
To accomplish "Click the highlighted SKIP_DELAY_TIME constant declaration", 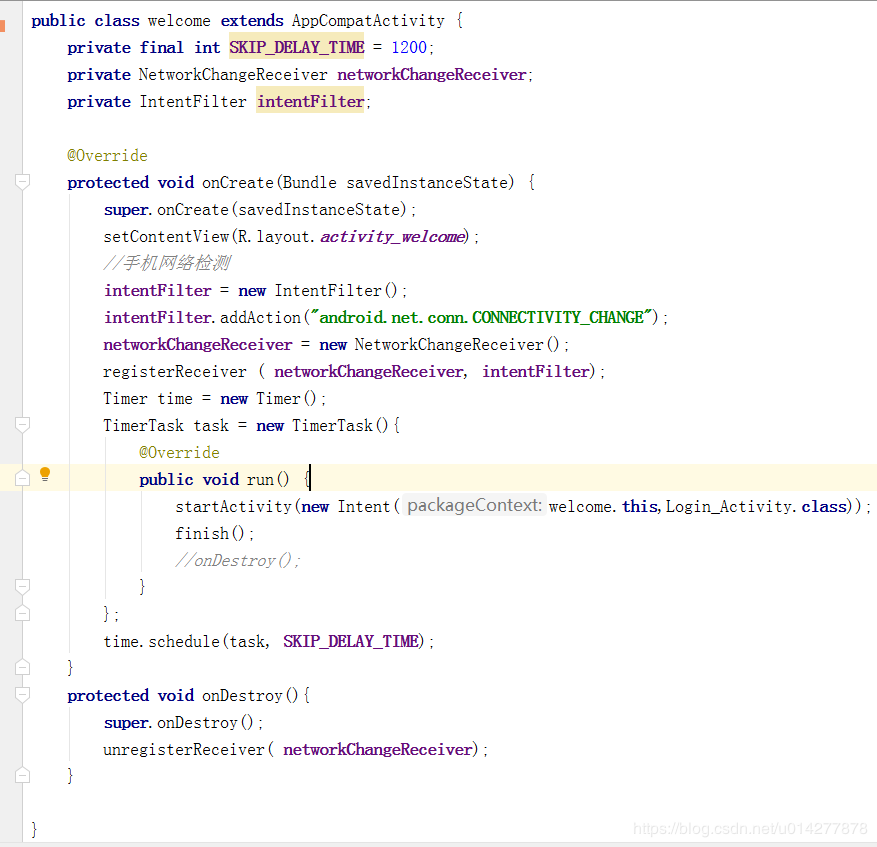I will 296,47.
